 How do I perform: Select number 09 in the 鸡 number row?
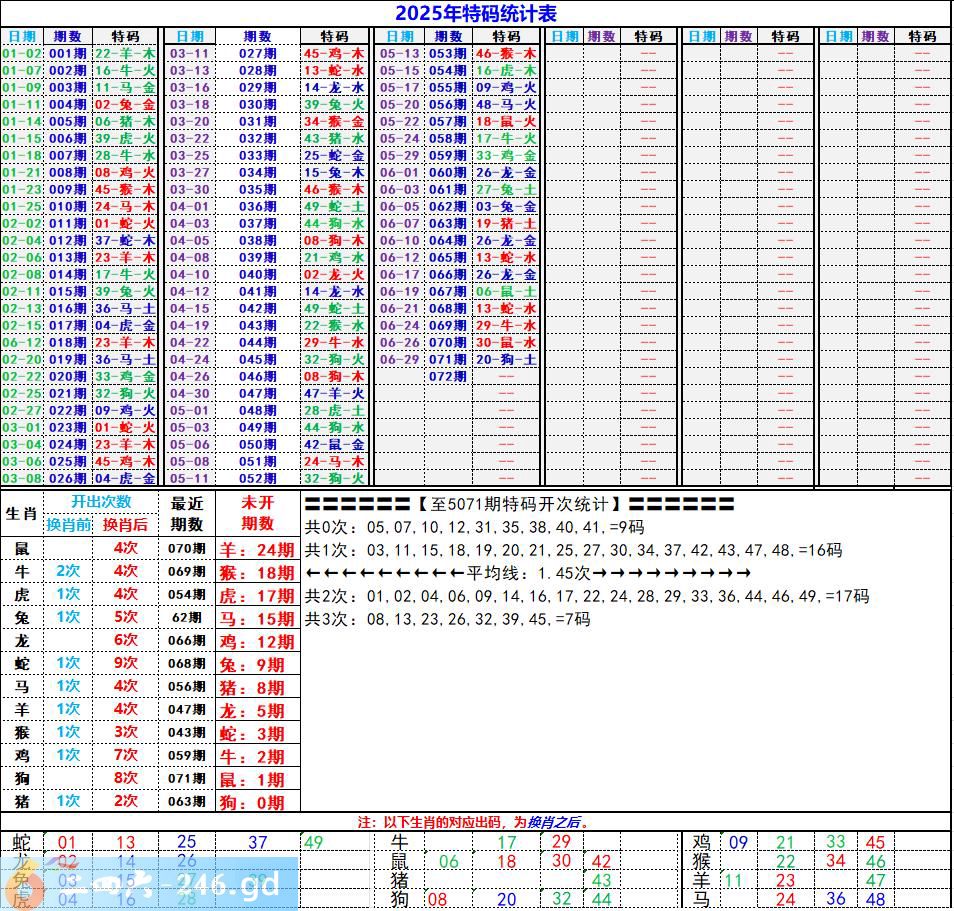pyautogui.click(x=738, y=842)
